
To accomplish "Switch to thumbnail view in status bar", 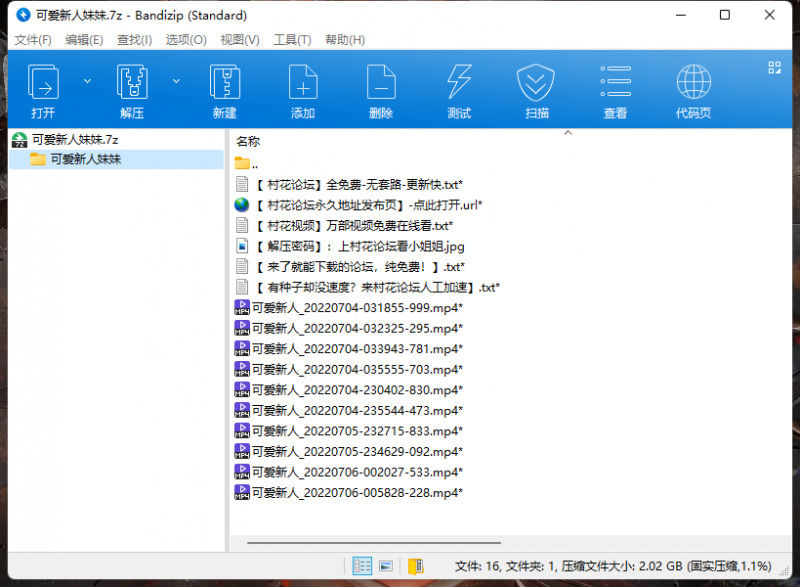I will tap(386, 566).
